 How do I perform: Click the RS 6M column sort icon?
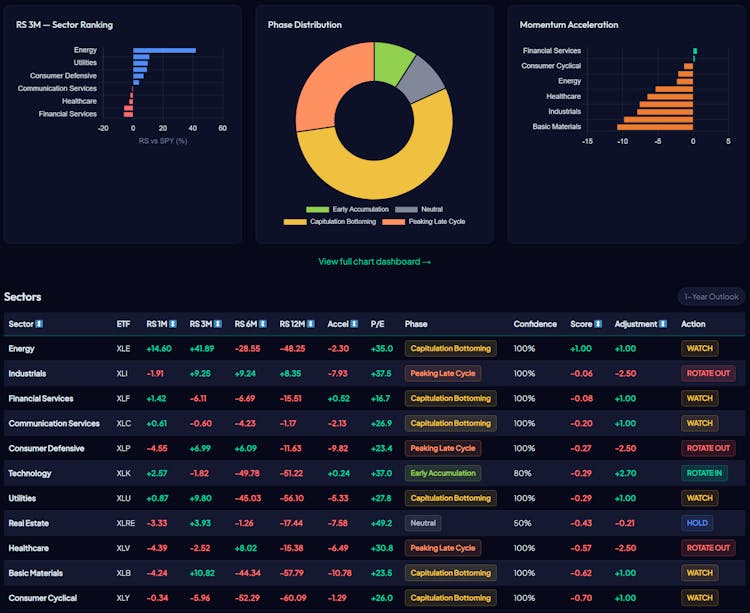(x=263, y=324)
